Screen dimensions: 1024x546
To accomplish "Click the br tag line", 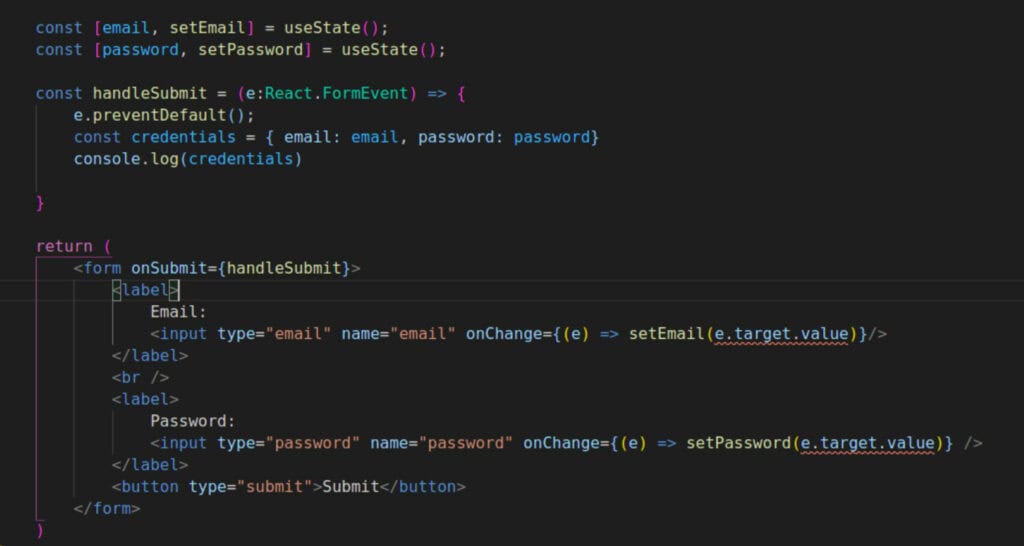I will (140, 378).
